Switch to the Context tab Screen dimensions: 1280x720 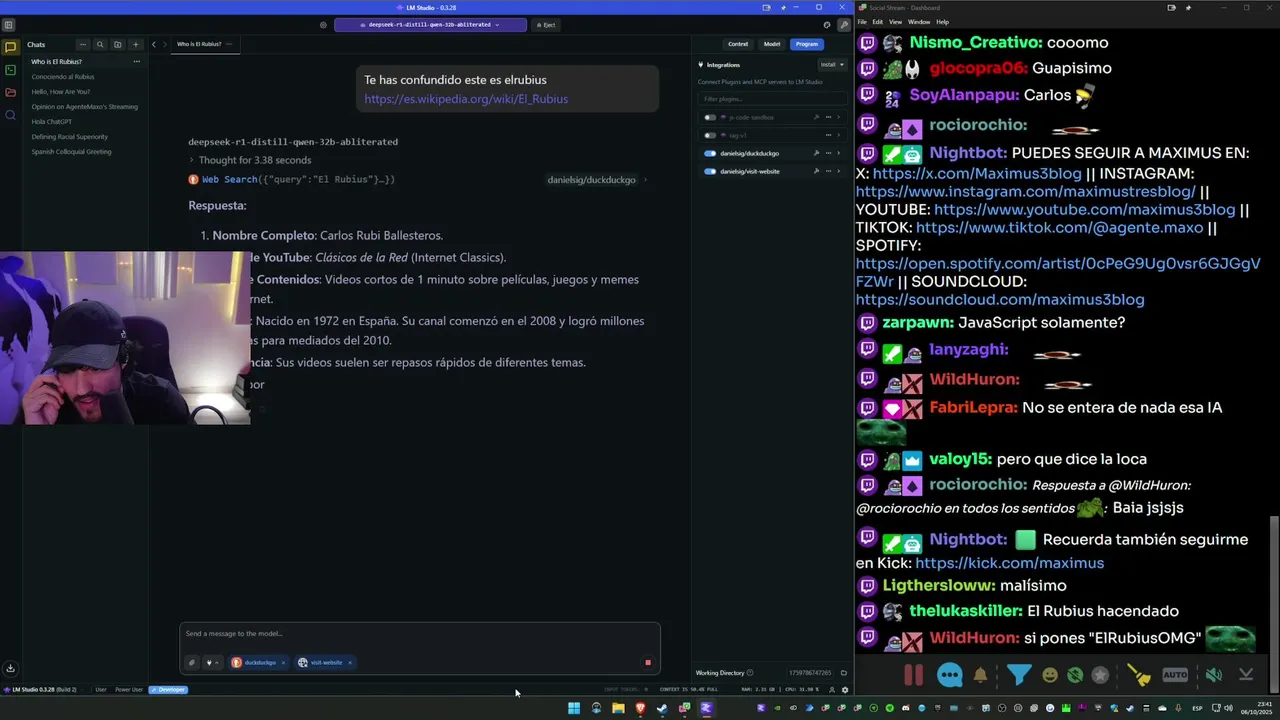coord(738,44)
